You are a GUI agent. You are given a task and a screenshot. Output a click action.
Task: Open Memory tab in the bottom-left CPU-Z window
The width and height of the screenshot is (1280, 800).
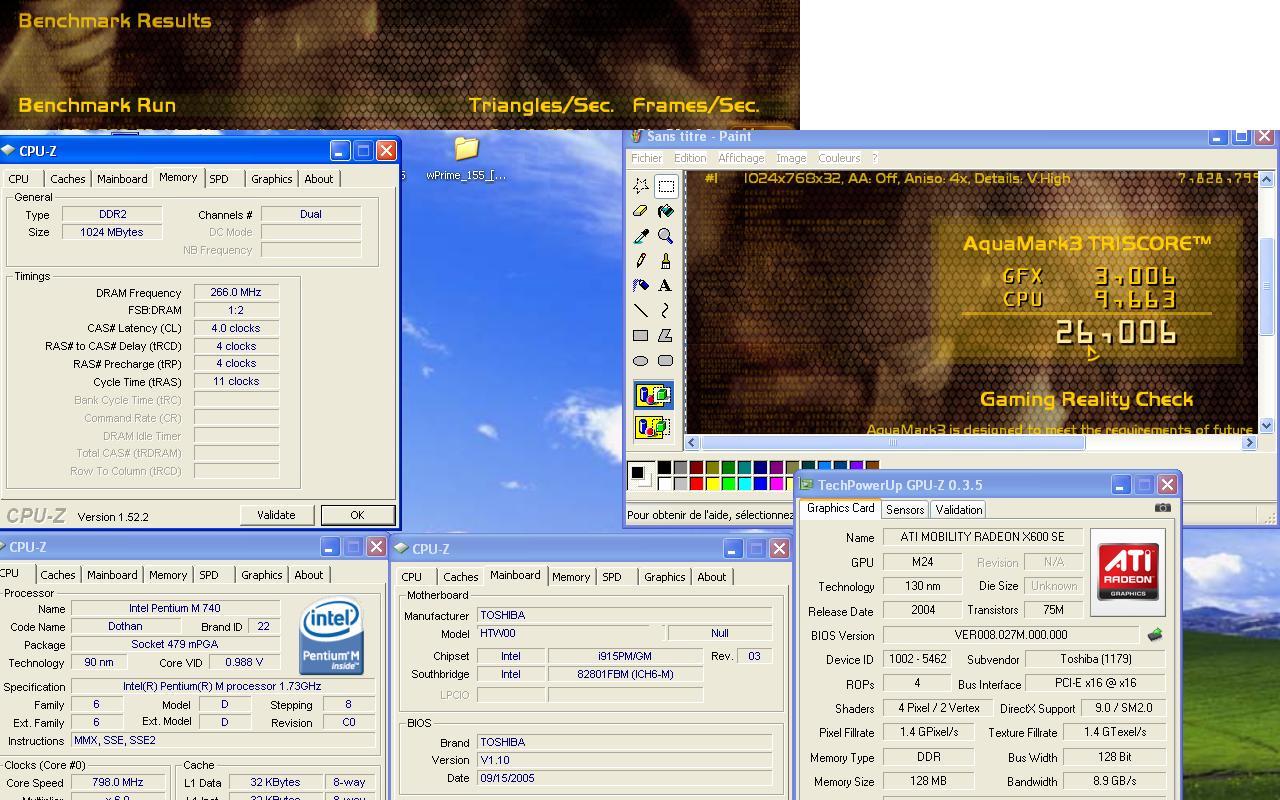[x=168, y=575]
